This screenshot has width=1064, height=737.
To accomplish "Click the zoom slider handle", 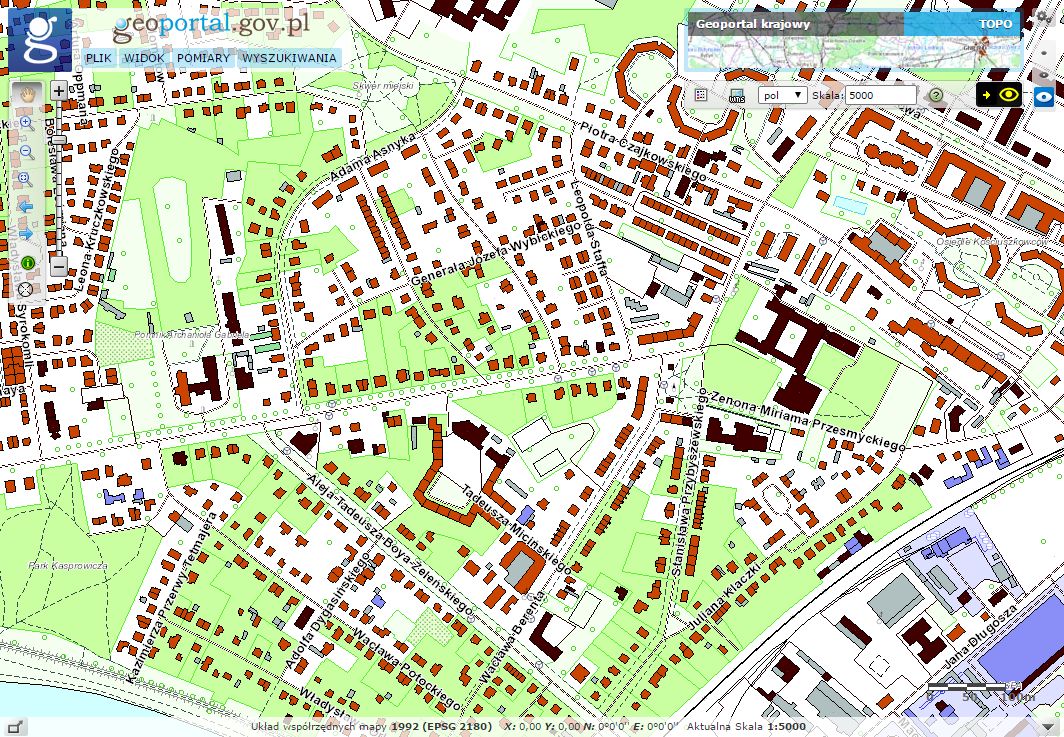I will (x=59, y=140).
